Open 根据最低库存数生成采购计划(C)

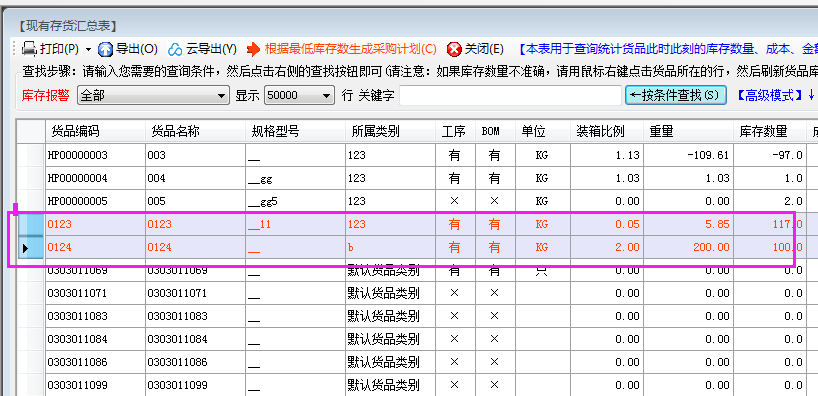pyautogui.click(x=351, y=50)
